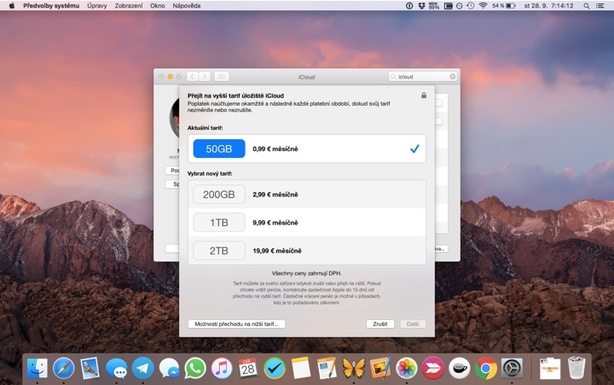This screenshot has width=614, height=385.
Task: Open the Wi-Fi status menu
Action: pyautogui.click(x=483, y=5)
